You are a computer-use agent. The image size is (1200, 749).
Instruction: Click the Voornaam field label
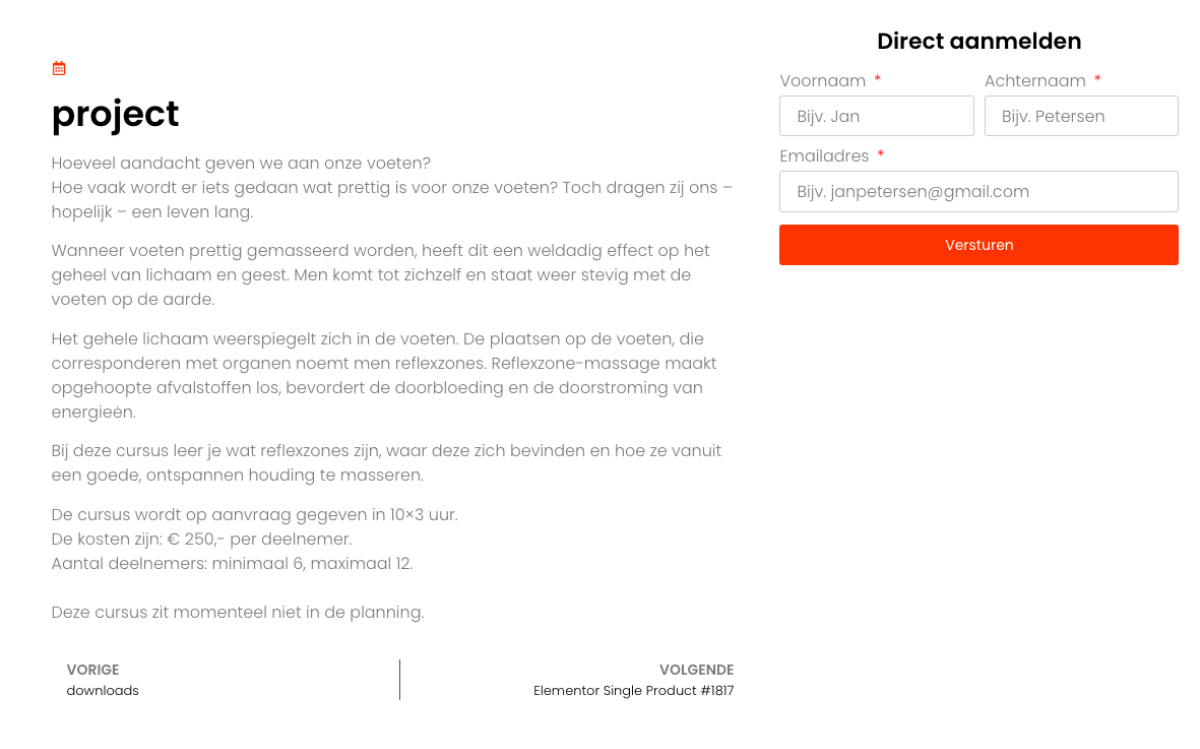point(823,80)
